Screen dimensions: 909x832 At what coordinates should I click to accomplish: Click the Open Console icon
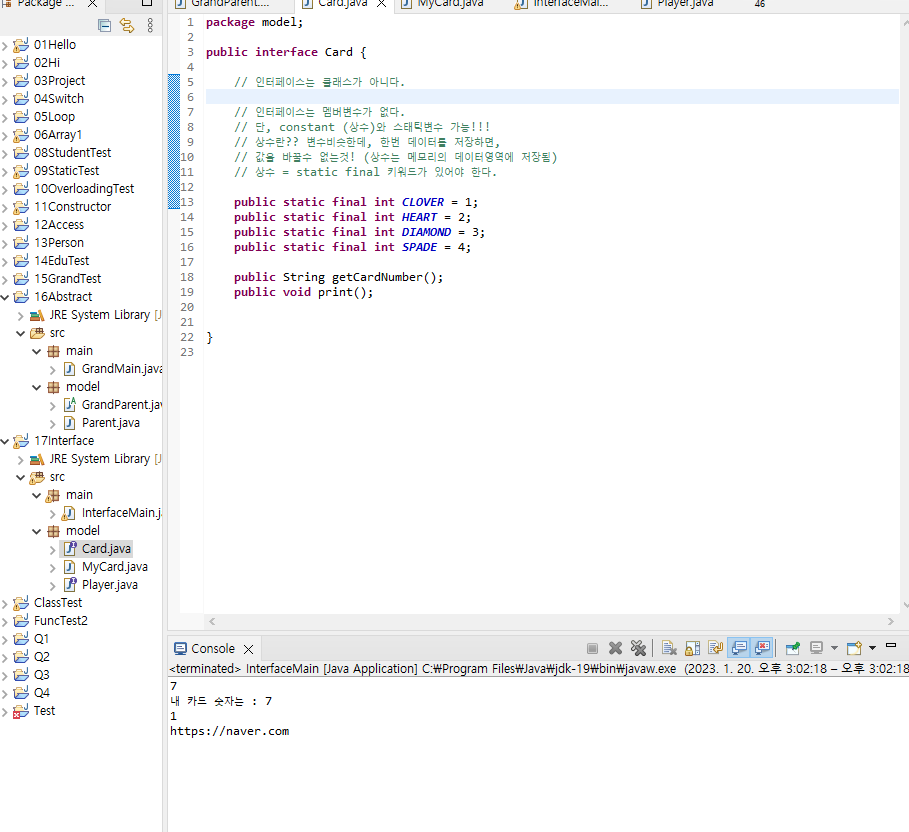pos(854,648)
